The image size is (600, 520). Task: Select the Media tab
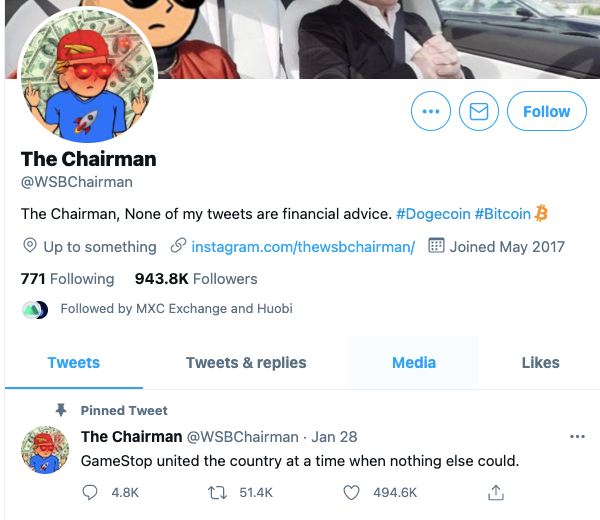click(414, 362)
